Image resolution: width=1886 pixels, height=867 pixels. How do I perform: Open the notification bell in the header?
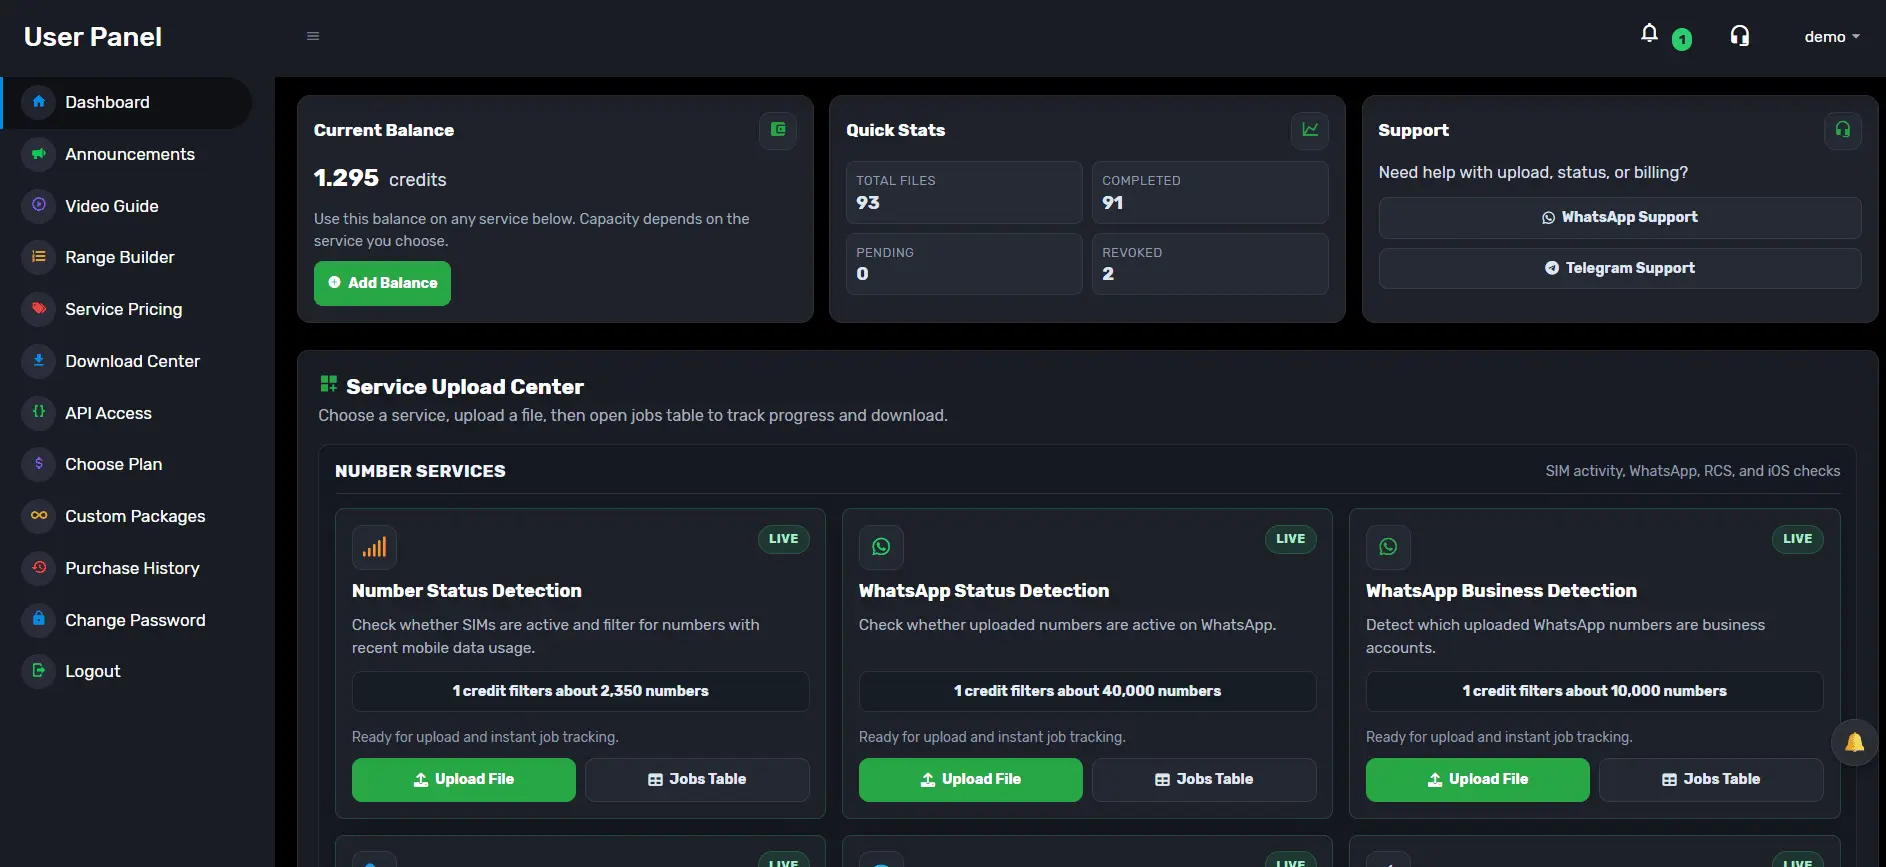[x=1650, y=34]
